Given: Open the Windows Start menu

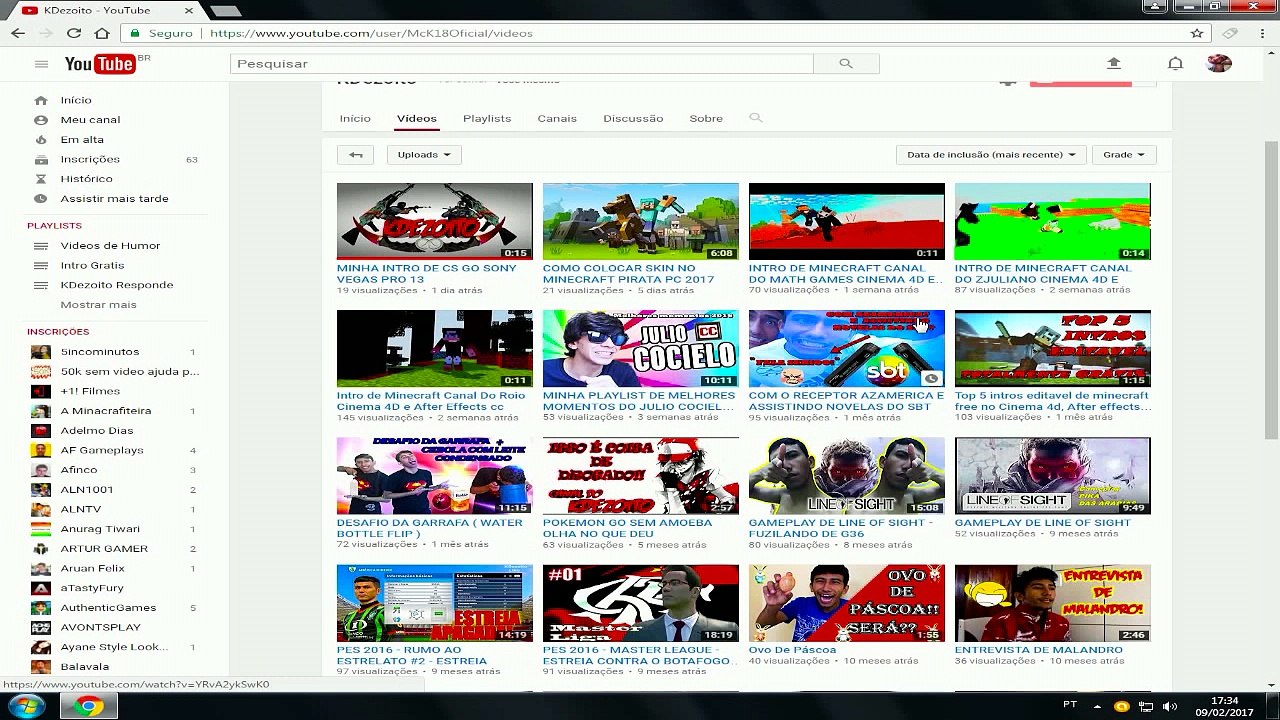Looking at the screenshot, I should tap(25, 706).
